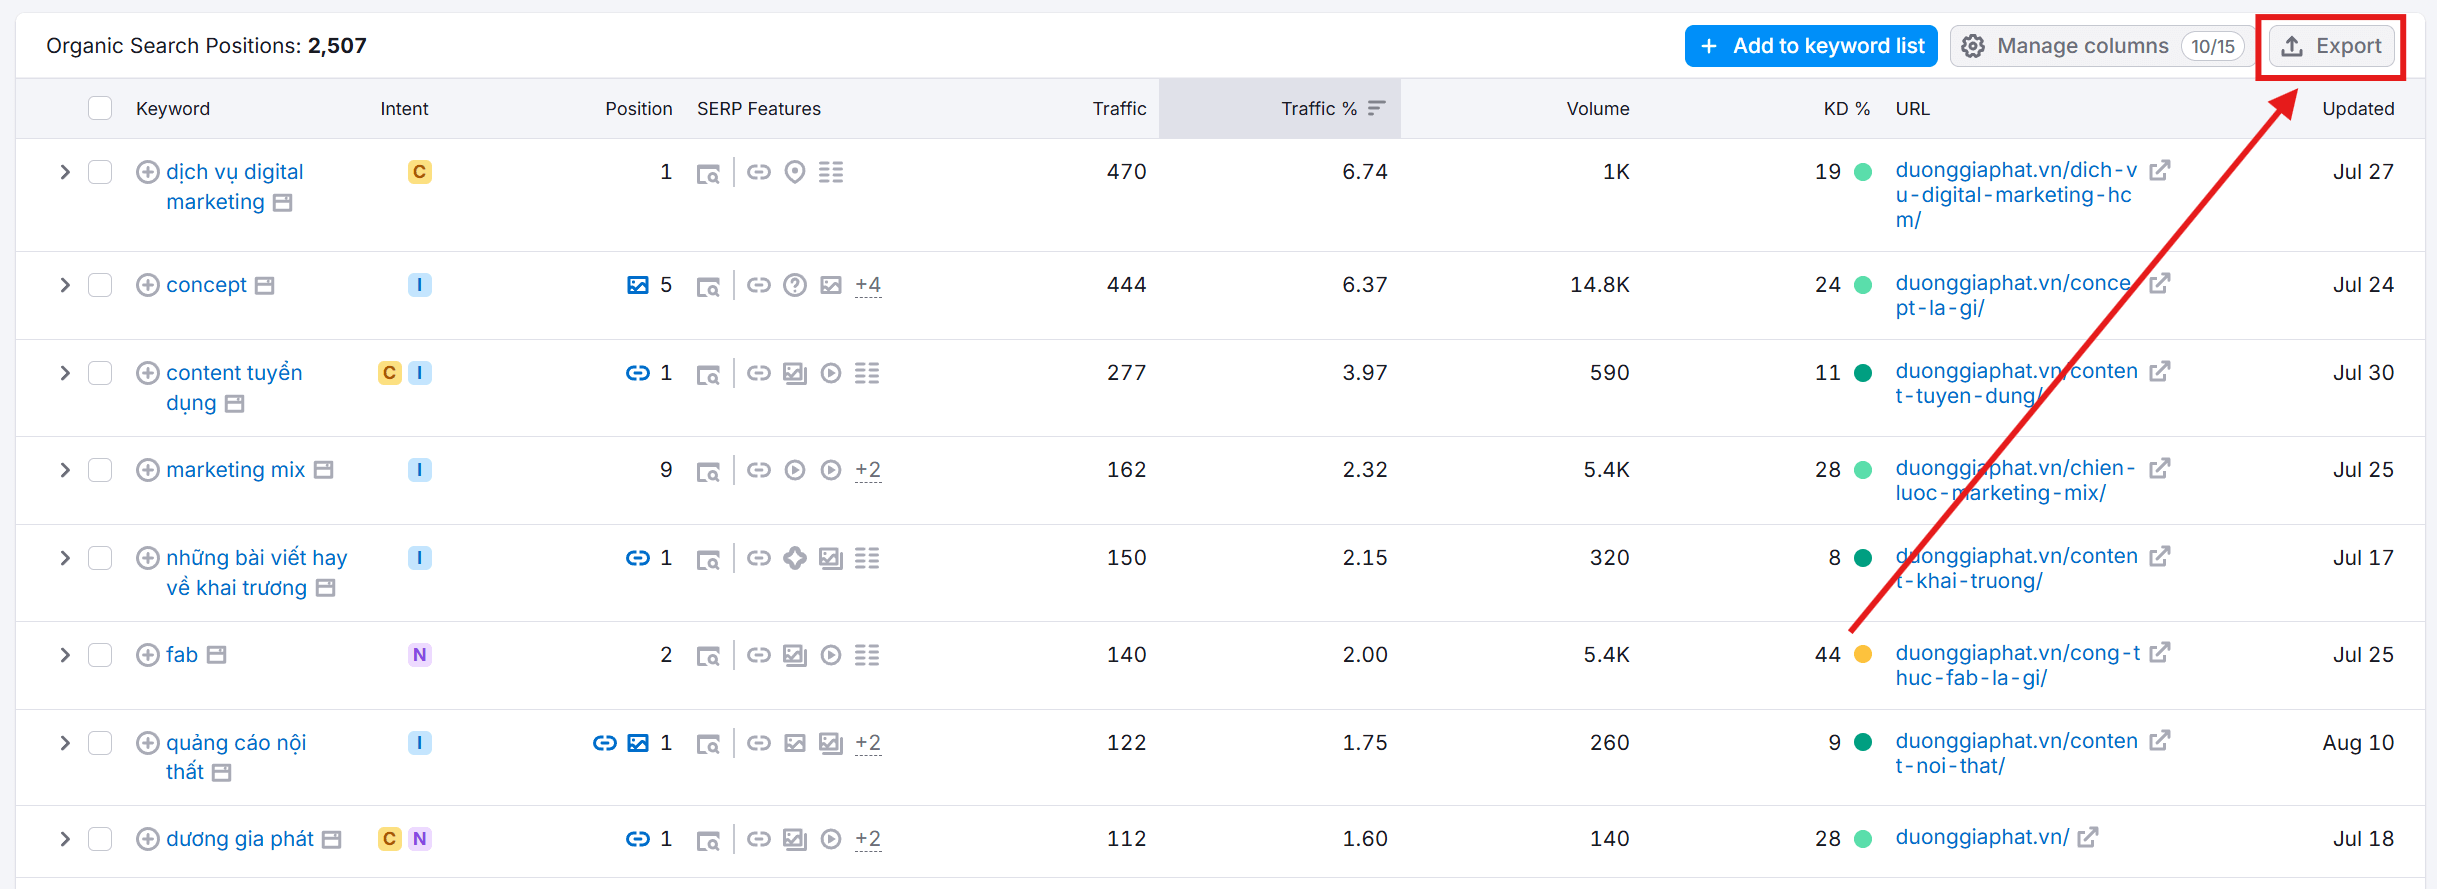Click the gear icon in Manage columns
Screen dimensions: 2437x889
1972,46
